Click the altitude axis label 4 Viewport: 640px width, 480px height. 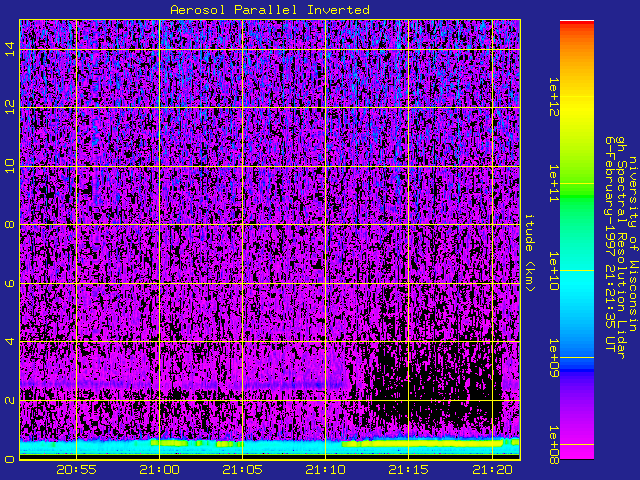(10, 342)
